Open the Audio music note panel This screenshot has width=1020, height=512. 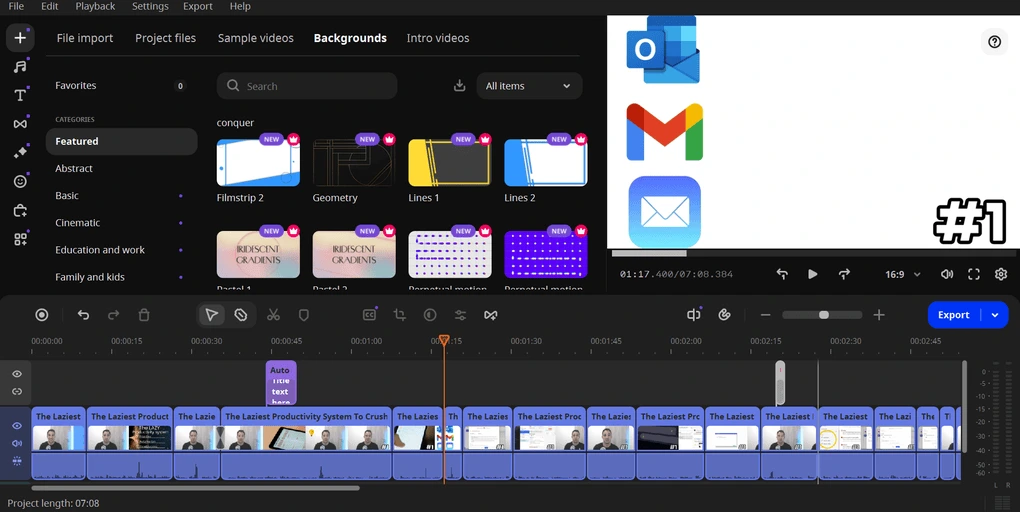tap(20, 66)
